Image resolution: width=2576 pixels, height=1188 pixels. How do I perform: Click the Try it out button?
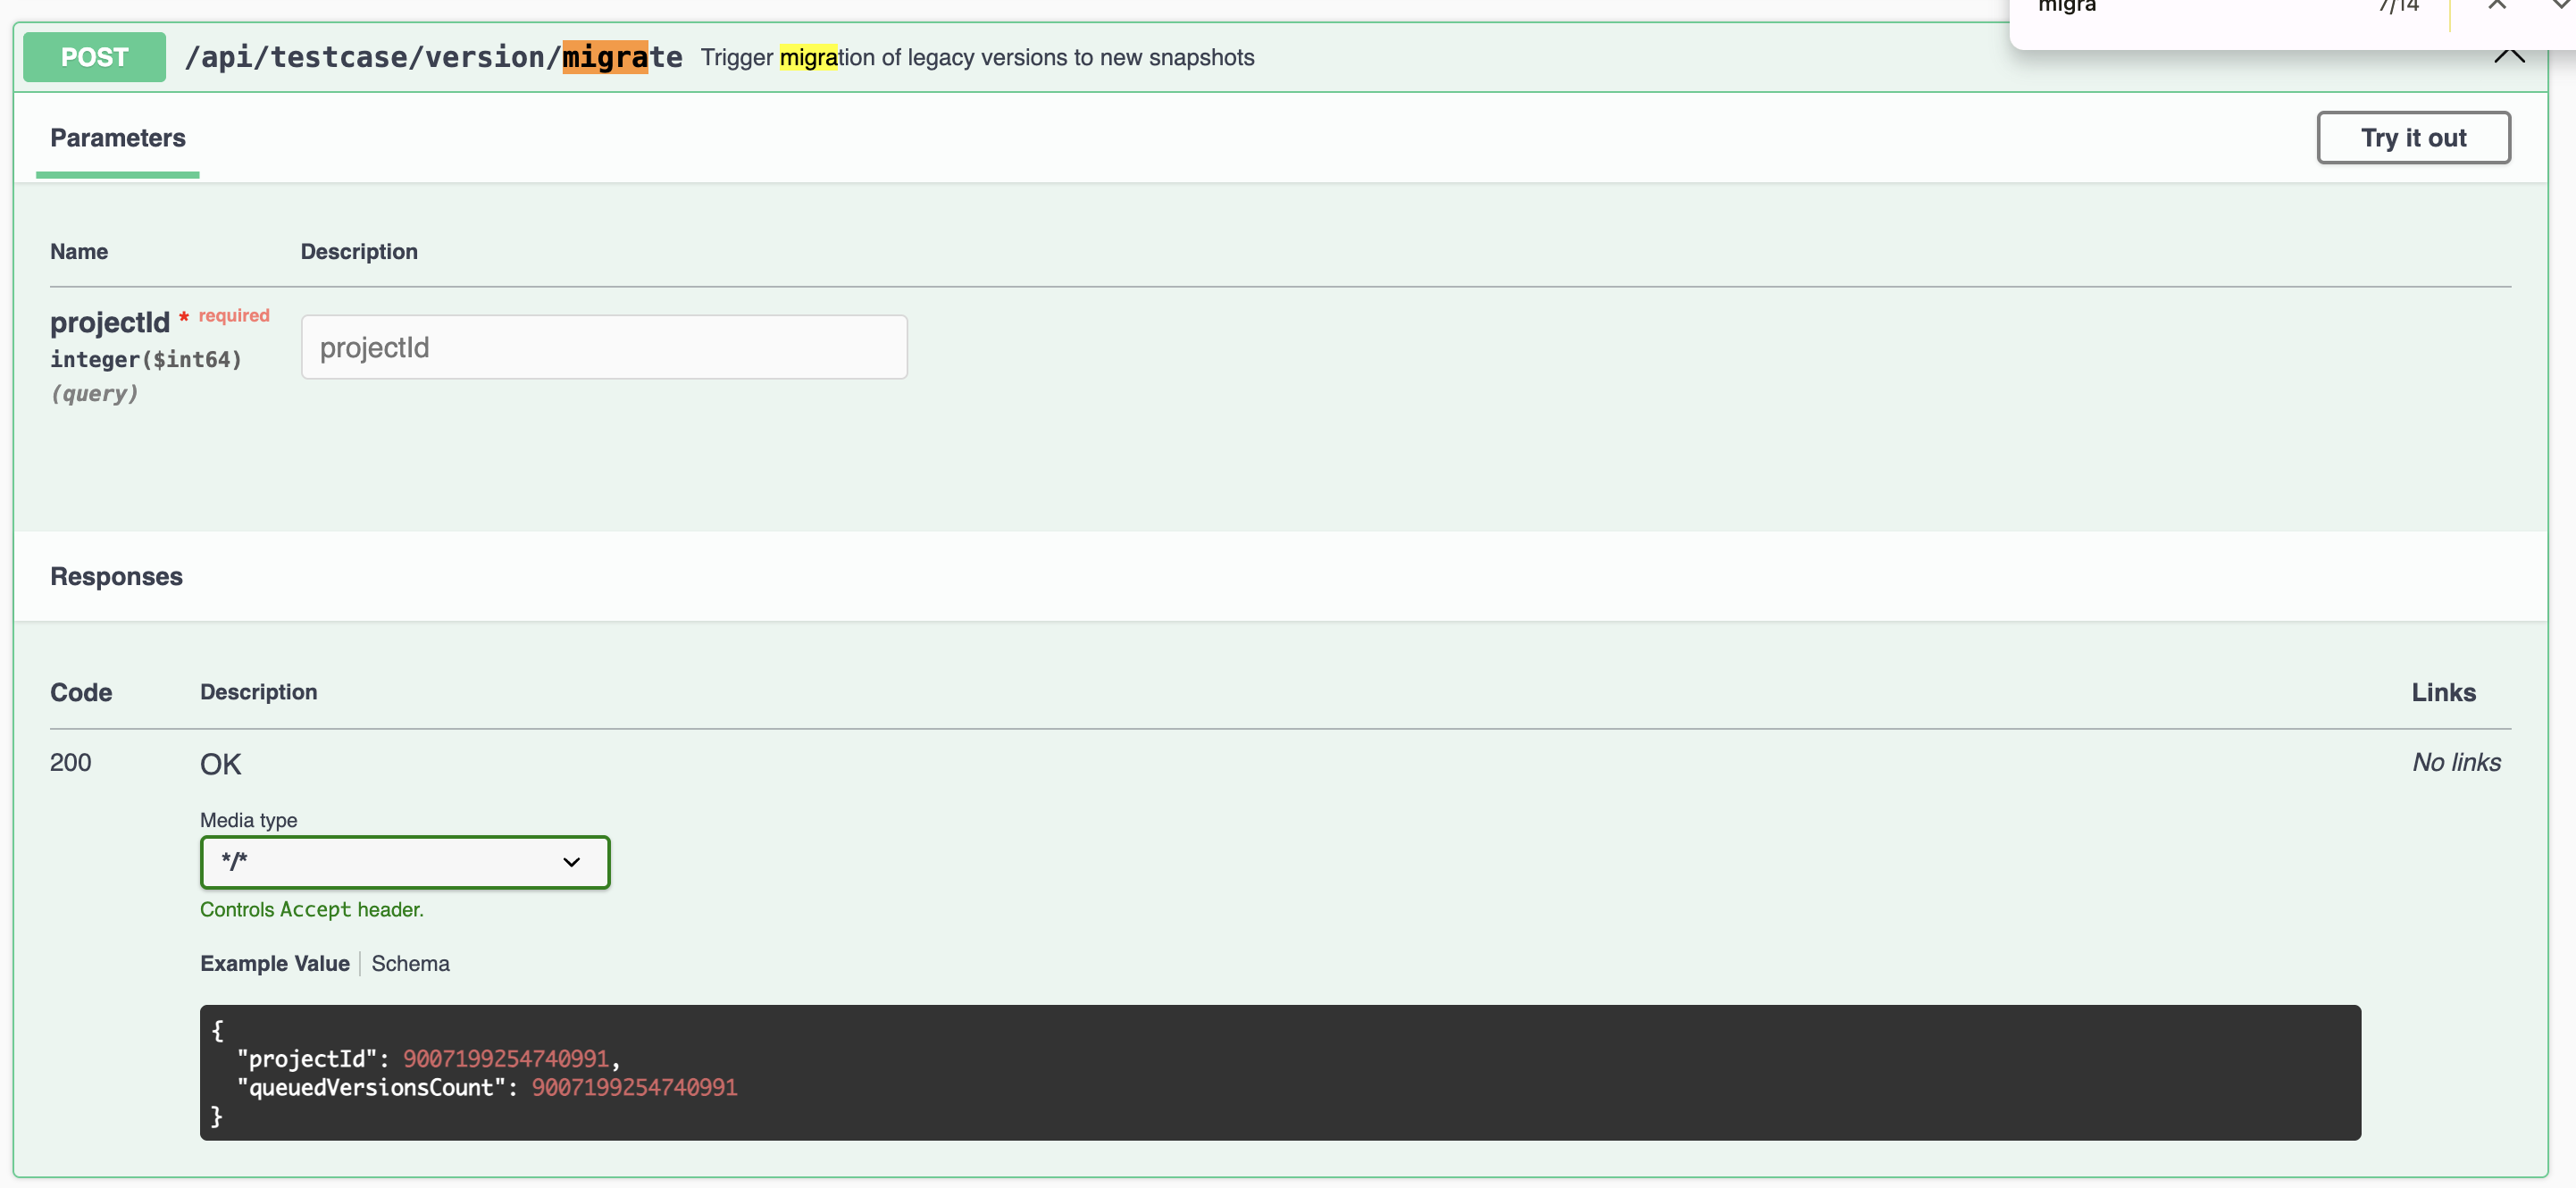click(x=2413, y=137)
